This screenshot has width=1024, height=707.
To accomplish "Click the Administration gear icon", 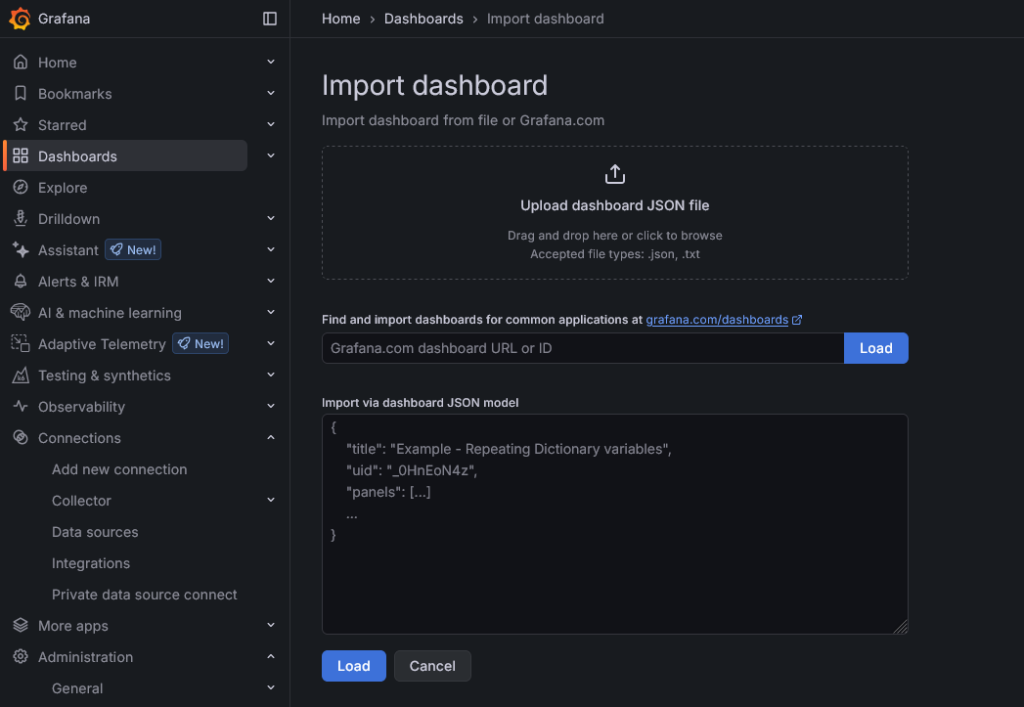I will pos(20,657).
